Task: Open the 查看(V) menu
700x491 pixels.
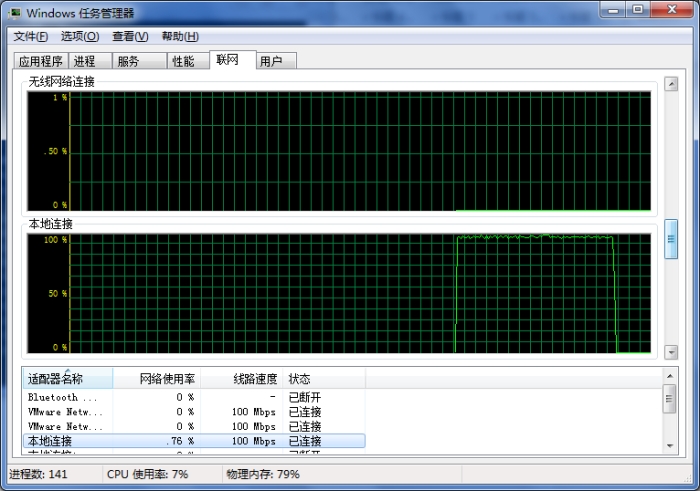Action: pyautogui.click(x=130, y=37)
